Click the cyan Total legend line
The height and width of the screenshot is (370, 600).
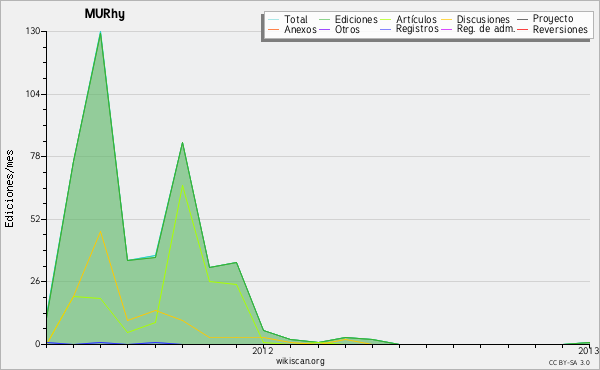[274, 19]
